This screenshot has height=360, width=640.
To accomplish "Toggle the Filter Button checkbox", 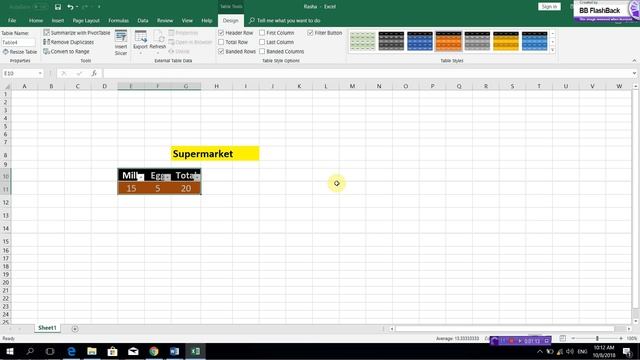I will [x=310, y=33].
